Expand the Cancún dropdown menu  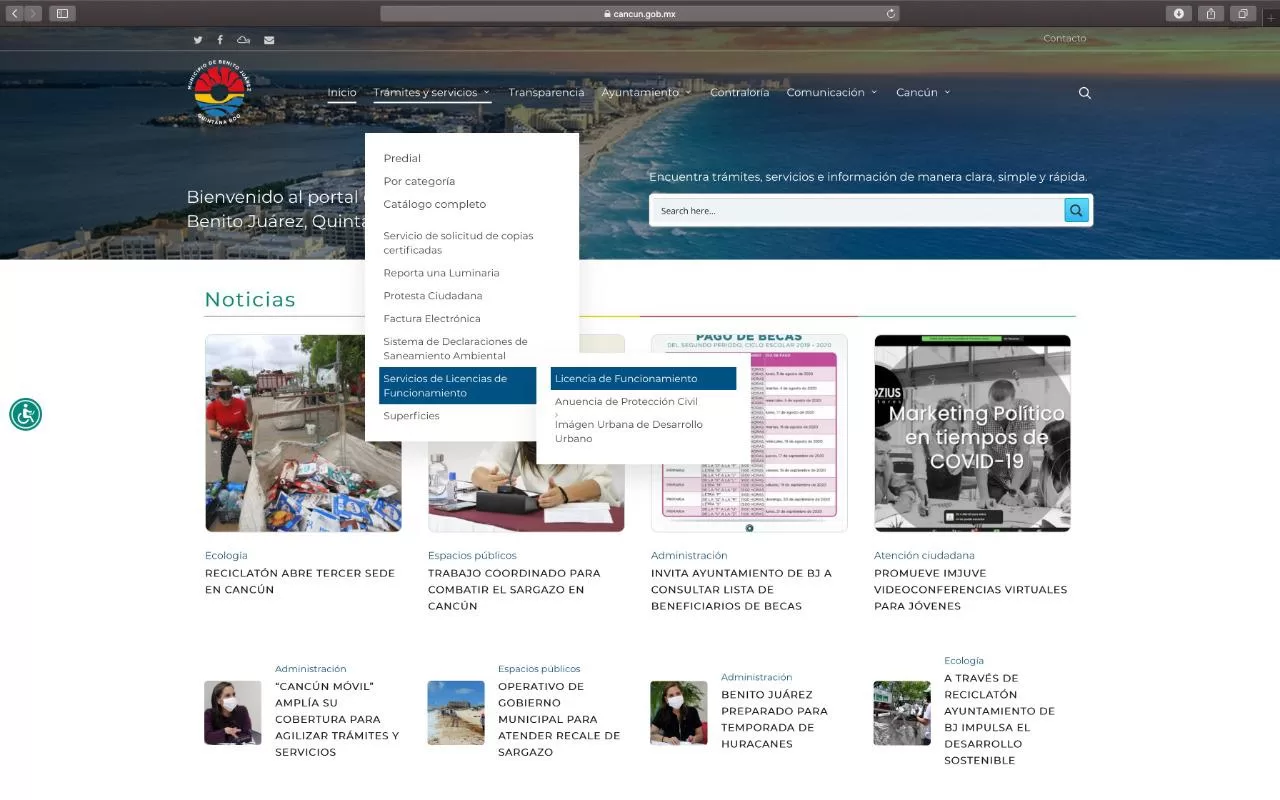[x=923, y=92]
